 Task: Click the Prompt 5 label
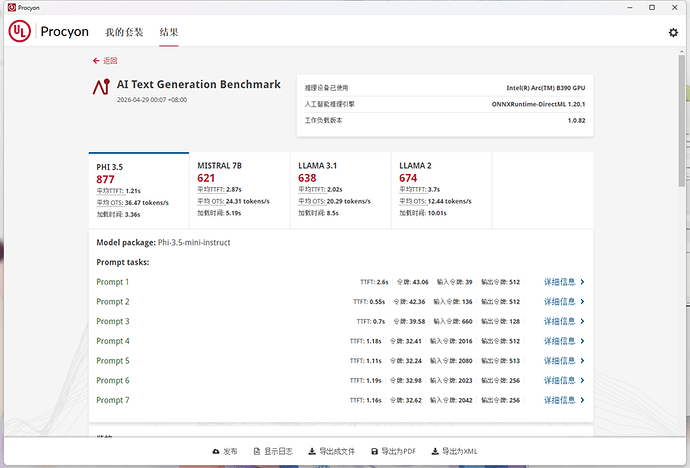coord(113,361)
